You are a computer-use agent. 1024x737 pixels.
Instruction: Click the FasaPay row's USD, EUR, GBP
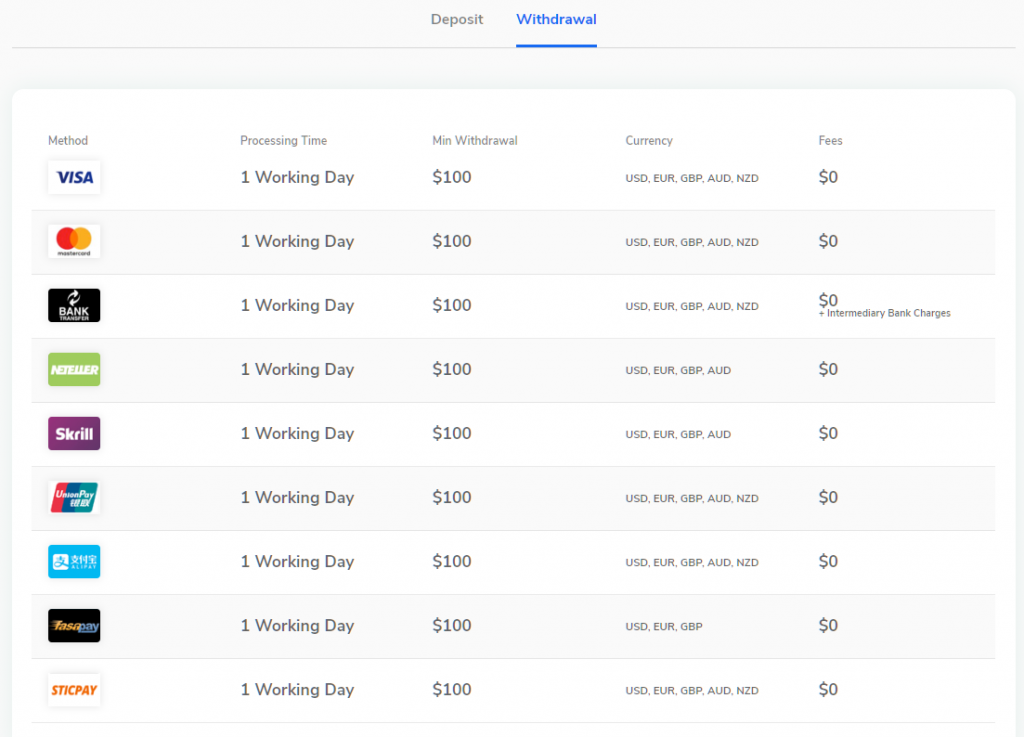pyautogui.click(x=664, y=626)
